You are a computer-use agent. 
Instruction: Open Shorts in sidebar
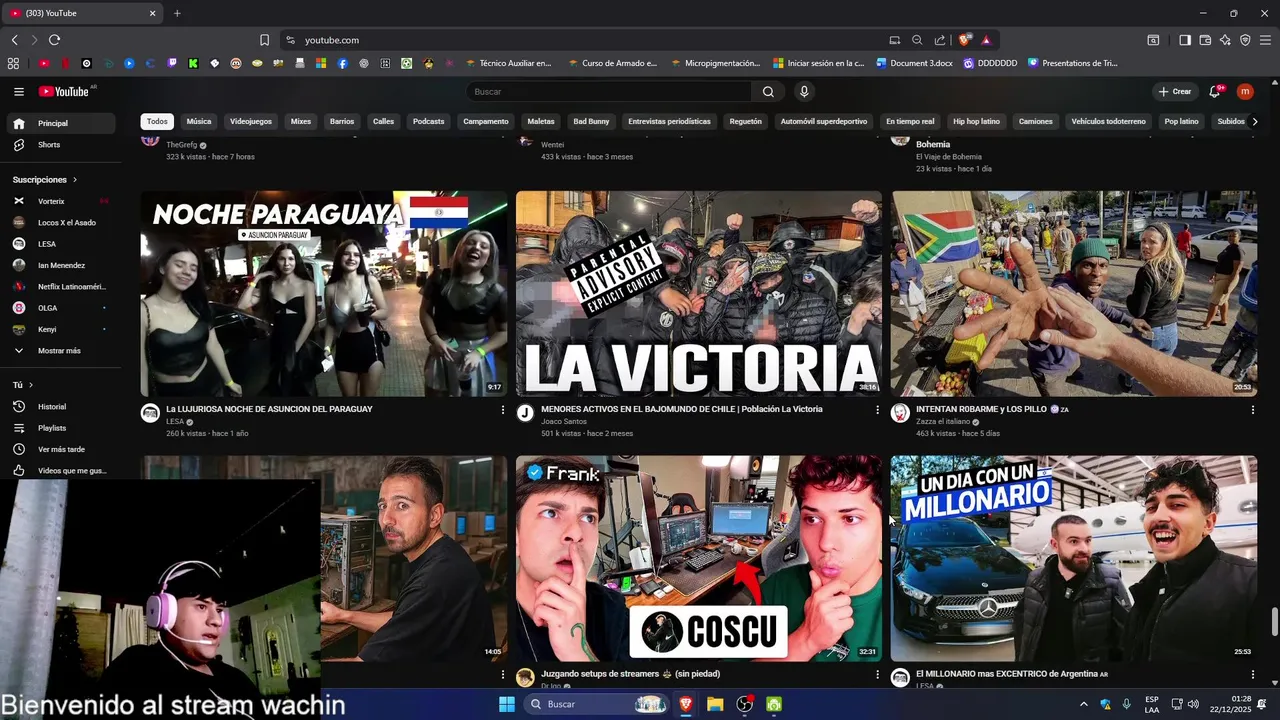click(60, 145)
